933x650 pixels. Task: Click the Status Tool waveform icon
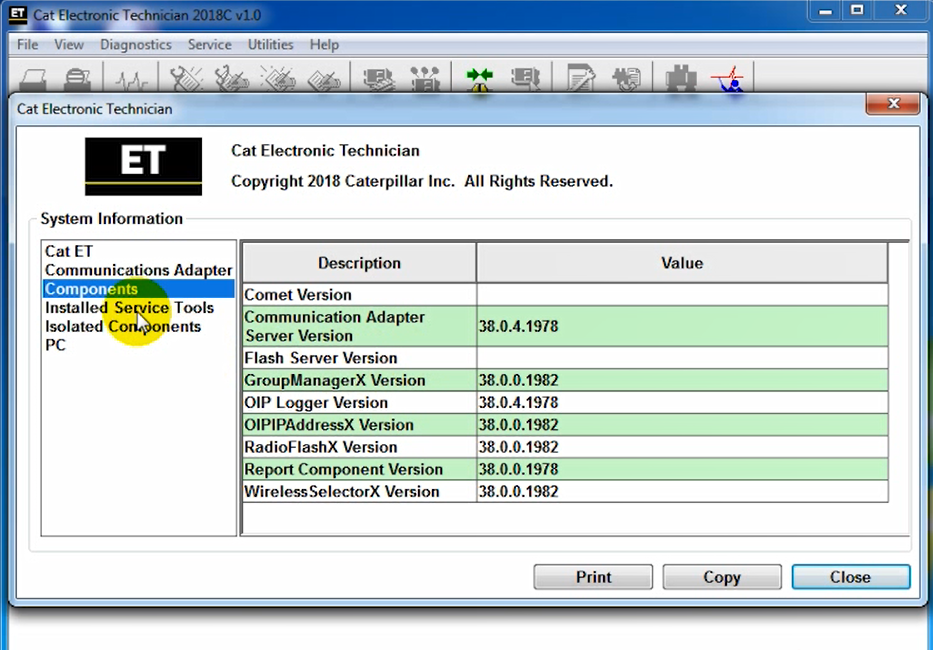[x=130, y=79]
